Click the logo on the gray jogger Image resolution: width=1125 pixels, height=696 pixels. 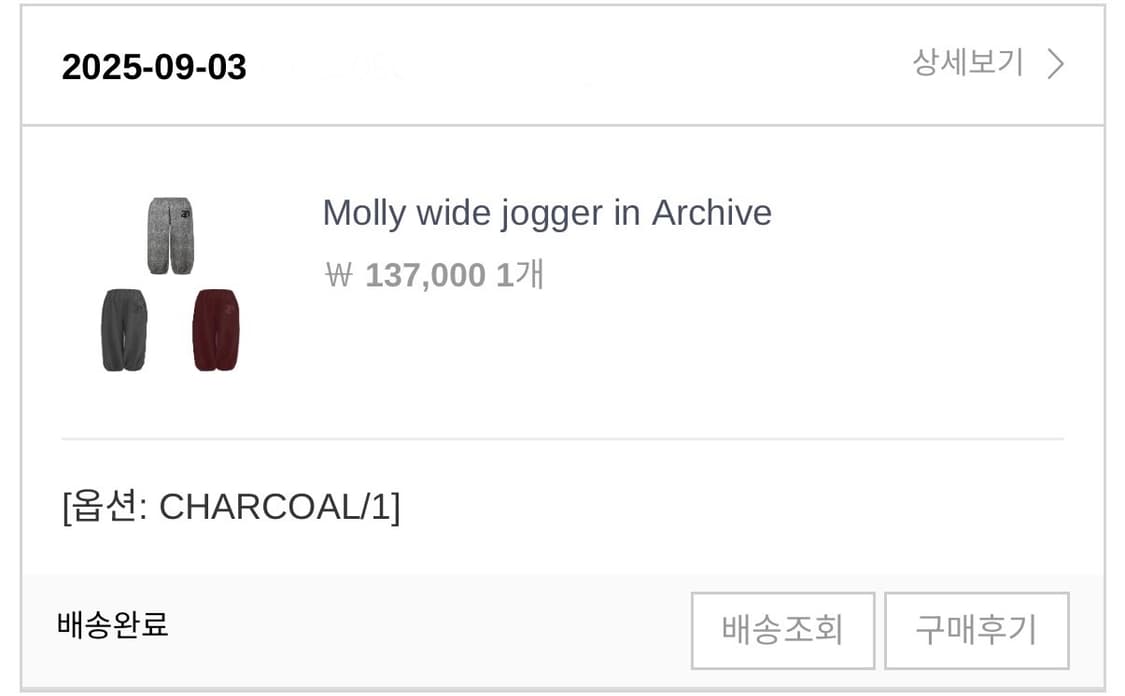pyautogui.click(x=186, y=212)
